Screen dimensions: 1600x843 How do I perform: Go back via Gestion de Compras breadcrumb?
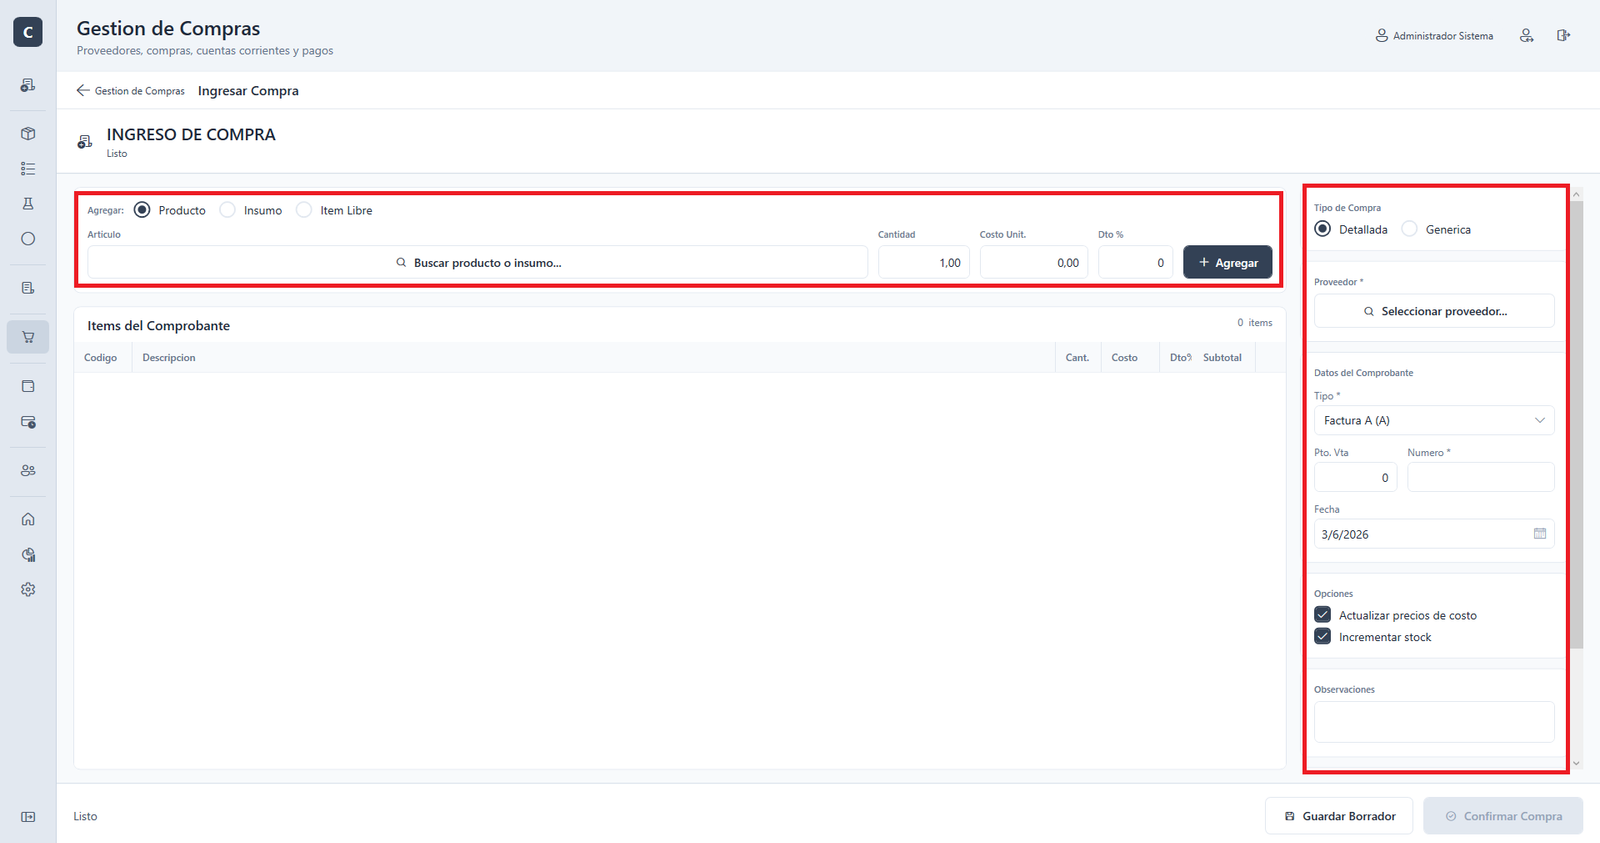click(131, 91)
